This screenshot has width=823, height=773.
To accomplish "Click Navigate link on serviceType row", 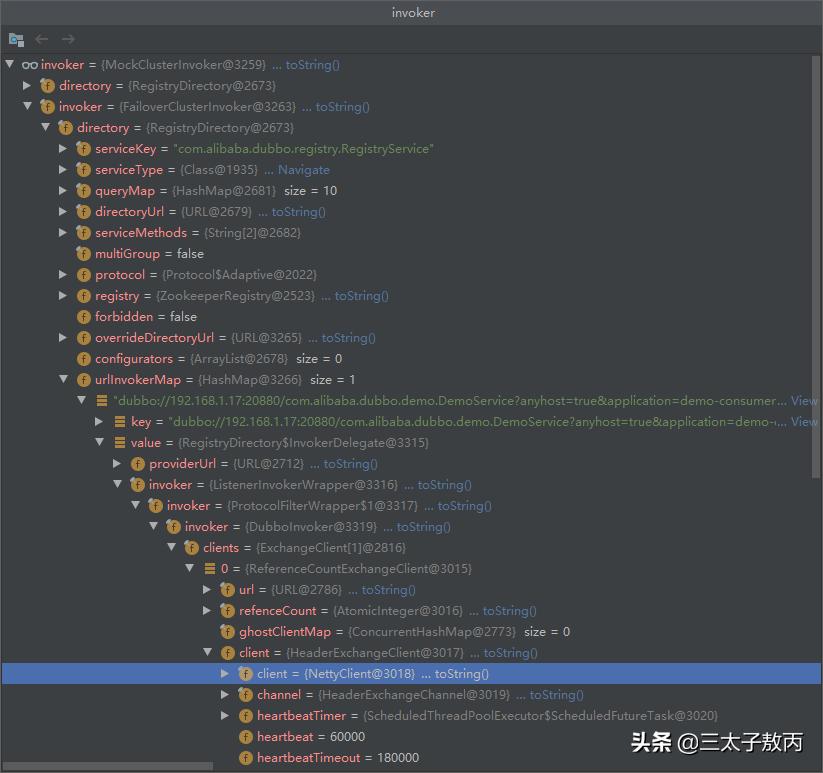I will pyautogui.click(x=304, y=170).
